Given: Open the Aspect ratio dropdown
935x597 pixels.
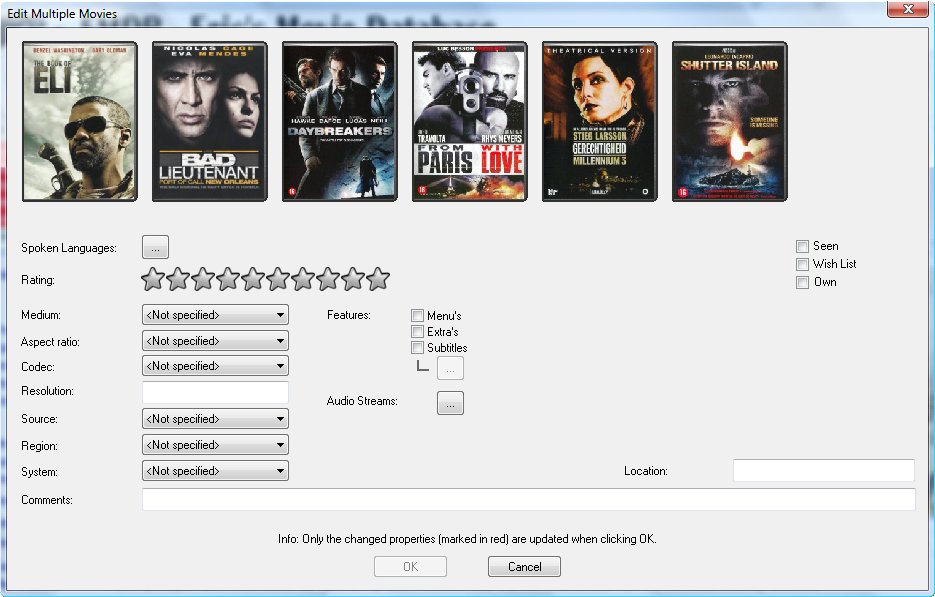Looking at the screenshot, I should click(215, 341).
